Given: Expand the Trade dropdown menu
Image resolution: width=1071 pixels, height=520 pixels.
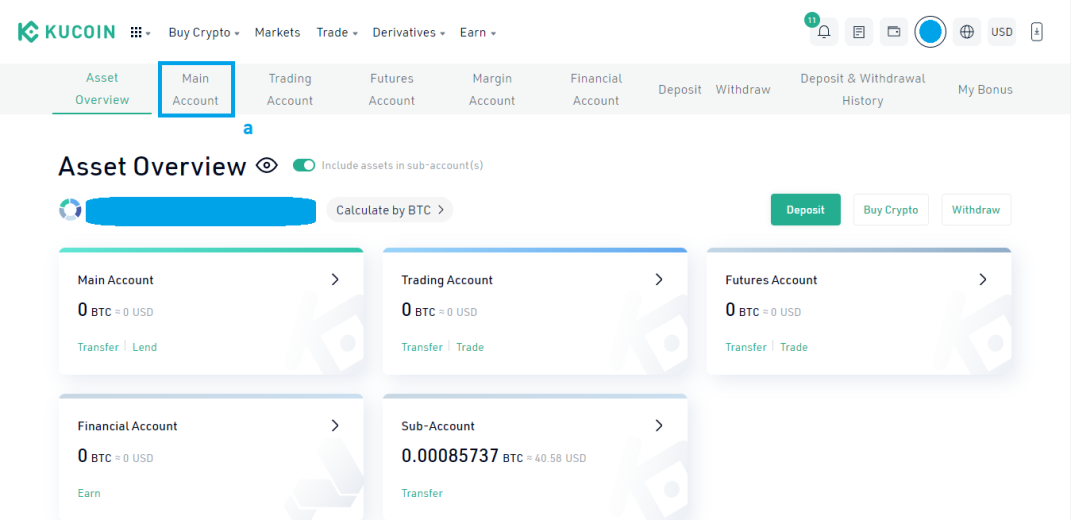Looking at the screenshot, I should (337, 32).
